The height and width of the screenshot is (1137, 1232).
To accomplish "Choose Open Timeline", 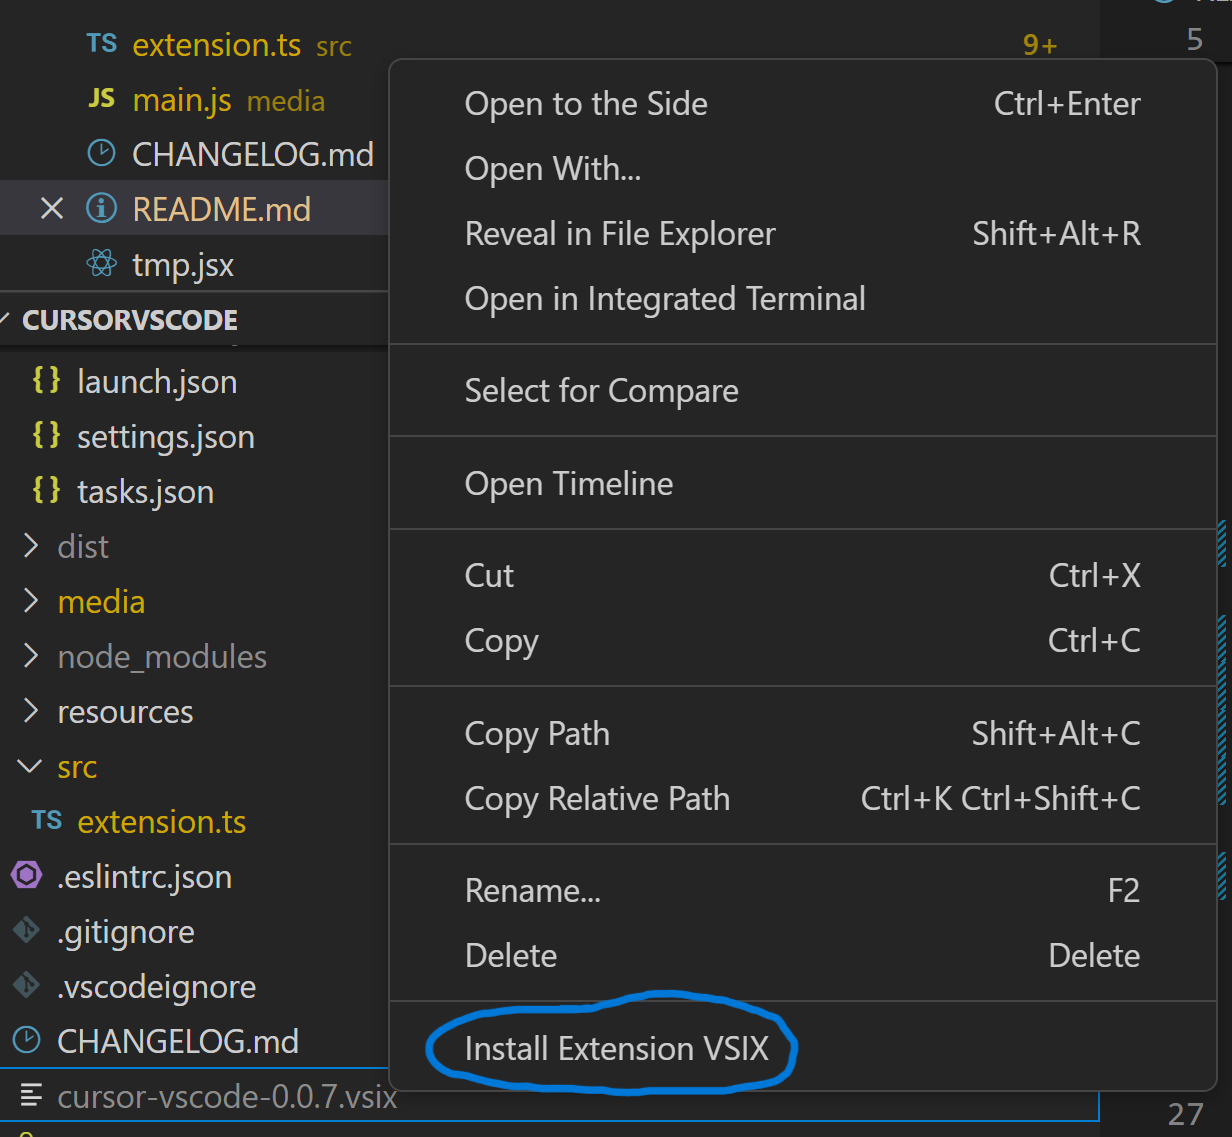I will (x=802, y=484).
